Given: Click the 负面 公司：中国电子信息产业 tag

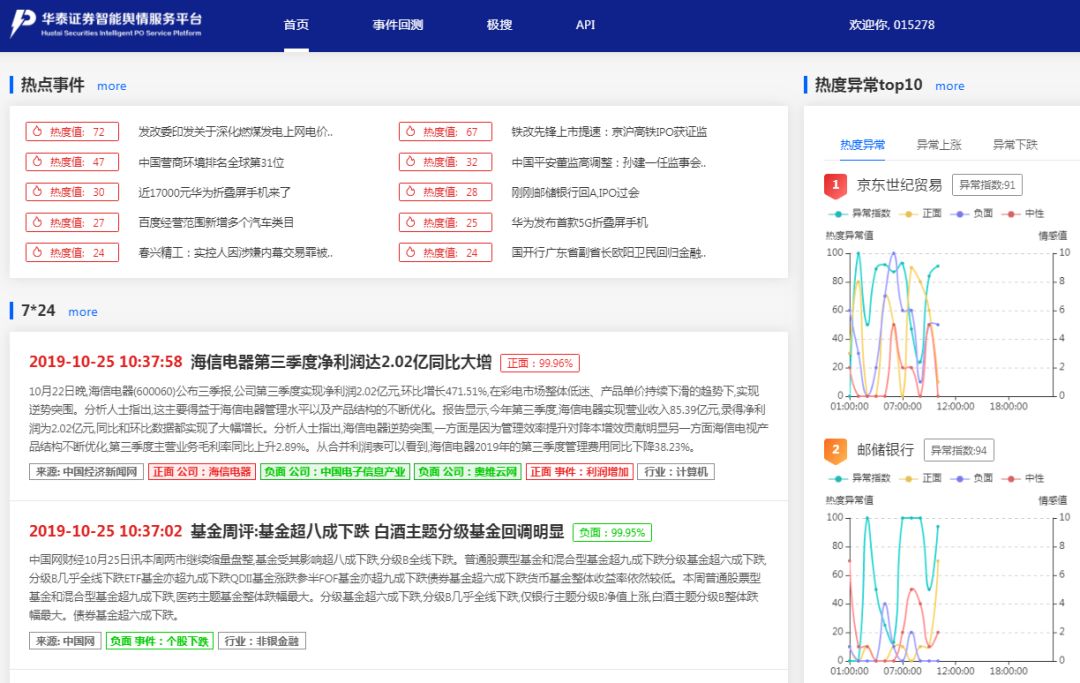Looking at the screenshot, I should coord(335,472).
